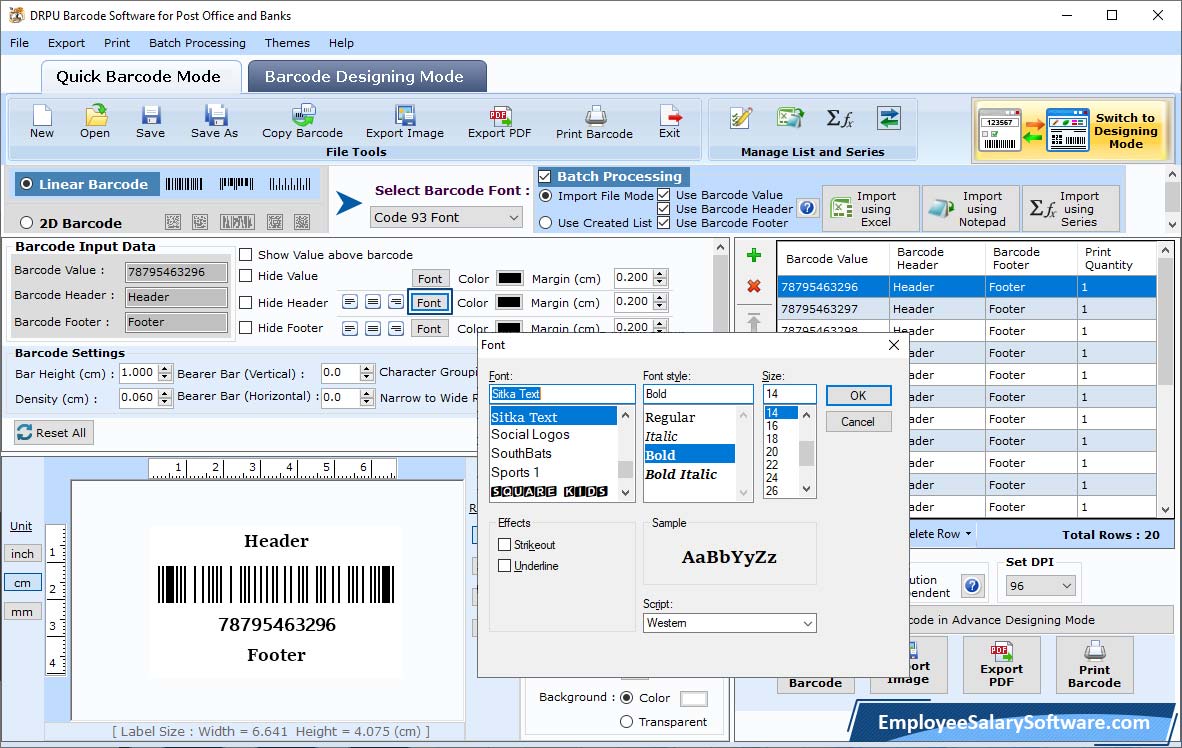Click the Excel sheet manage list icon
The width and height of the screenshot is (1182, 748).
pos(790,118)
